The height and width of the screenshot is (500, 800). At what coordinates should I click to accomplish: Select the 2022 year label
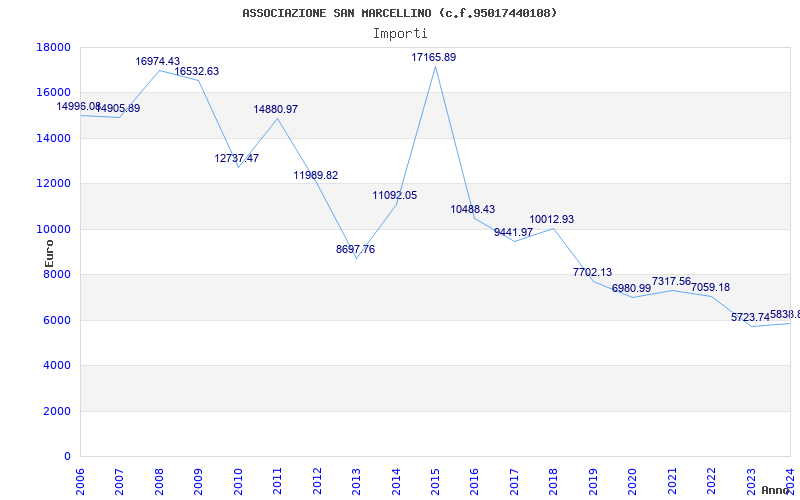(712, 481)
